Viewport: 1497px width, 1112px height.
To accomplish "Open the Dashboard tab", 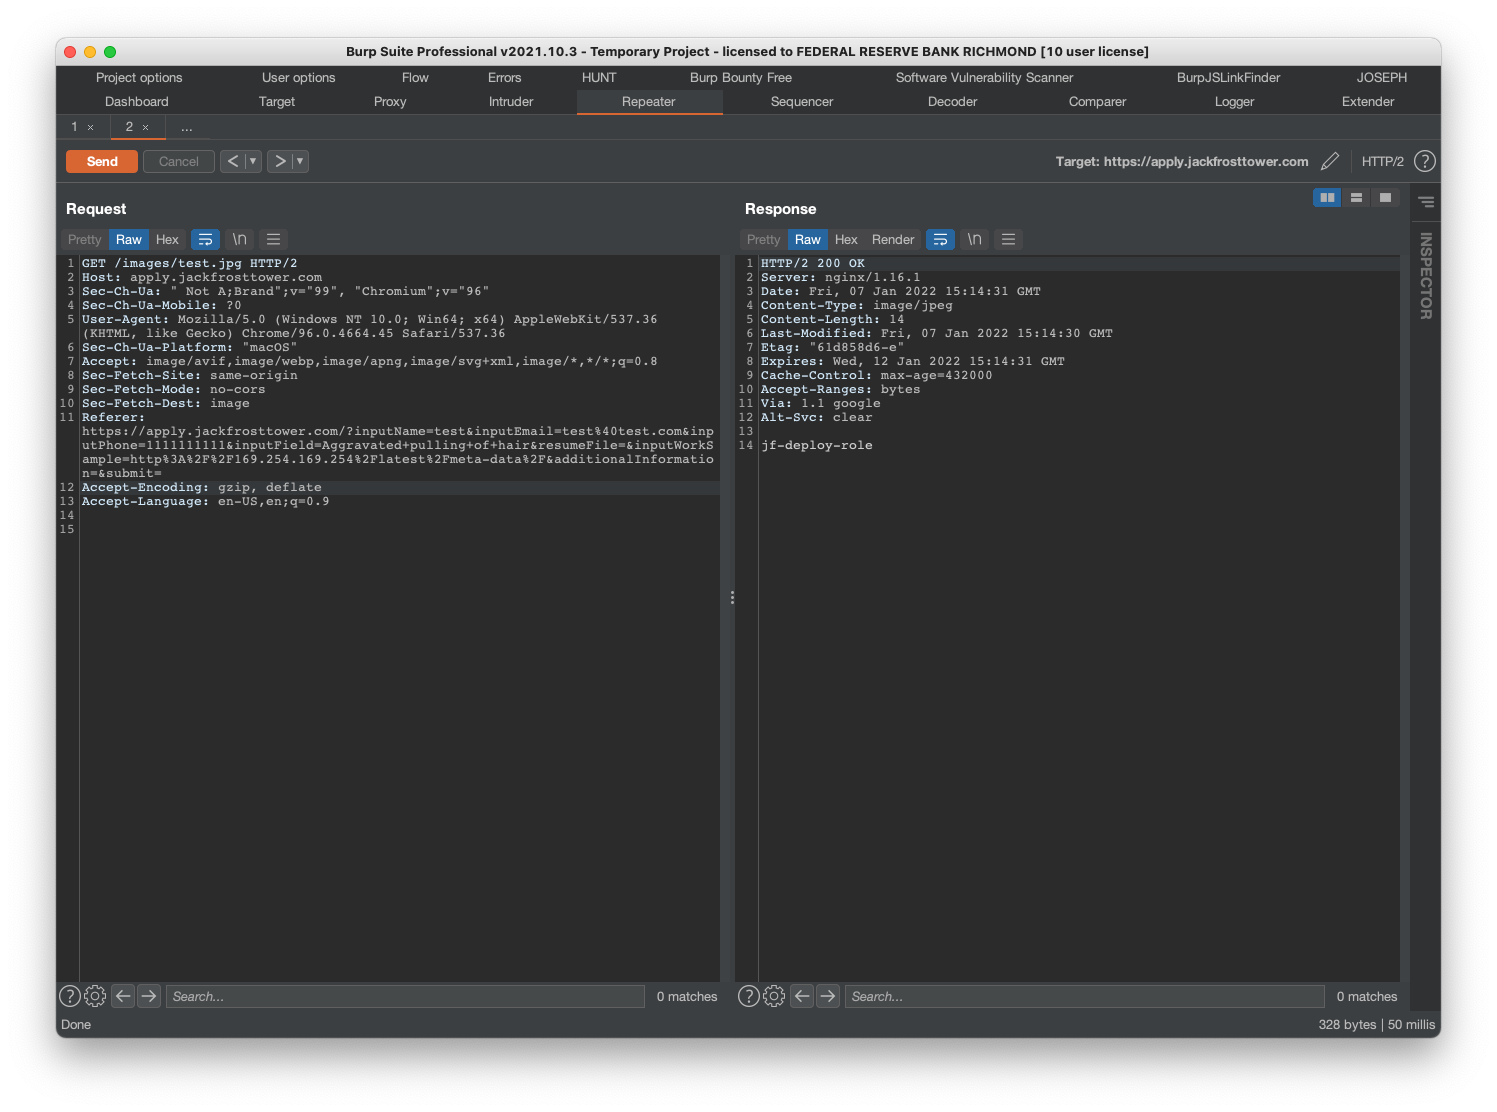I will pyautogui.click(x=137, y=102).
